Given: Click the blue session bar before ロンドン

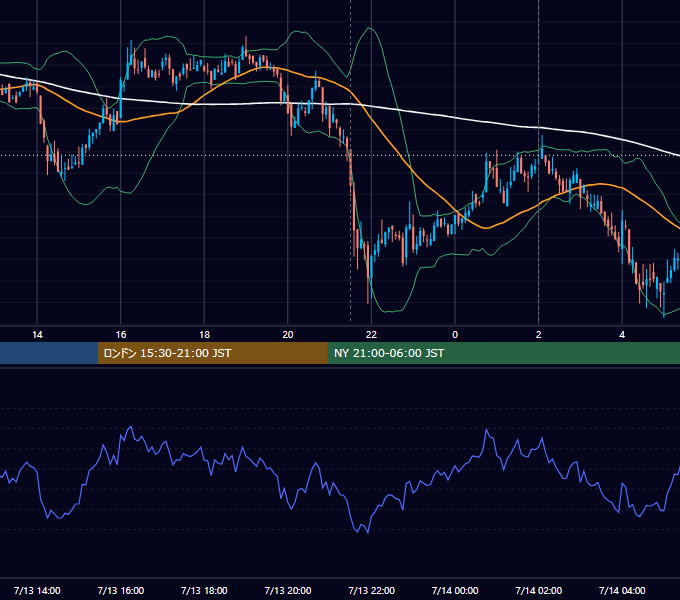Looking at the screenshot, I should point(49,353).
